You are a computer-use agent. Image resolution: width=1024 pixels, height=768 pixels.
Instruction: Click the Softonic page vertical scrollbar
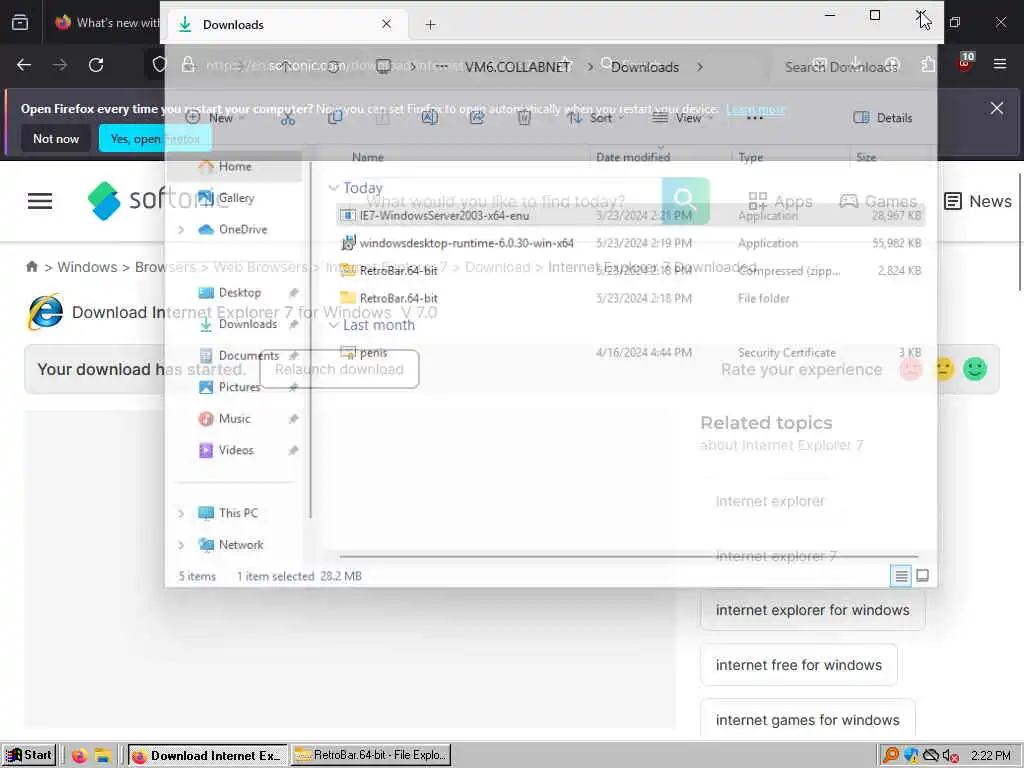coord(1020,232)
